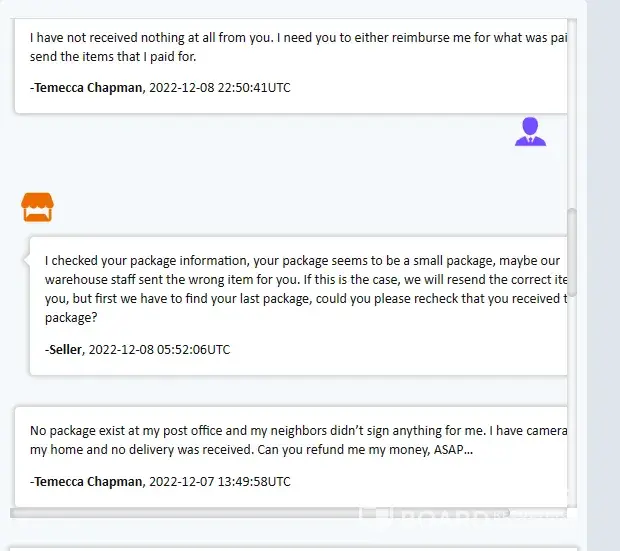Click the seller bubble's pointer arrow

pos(26,258)
